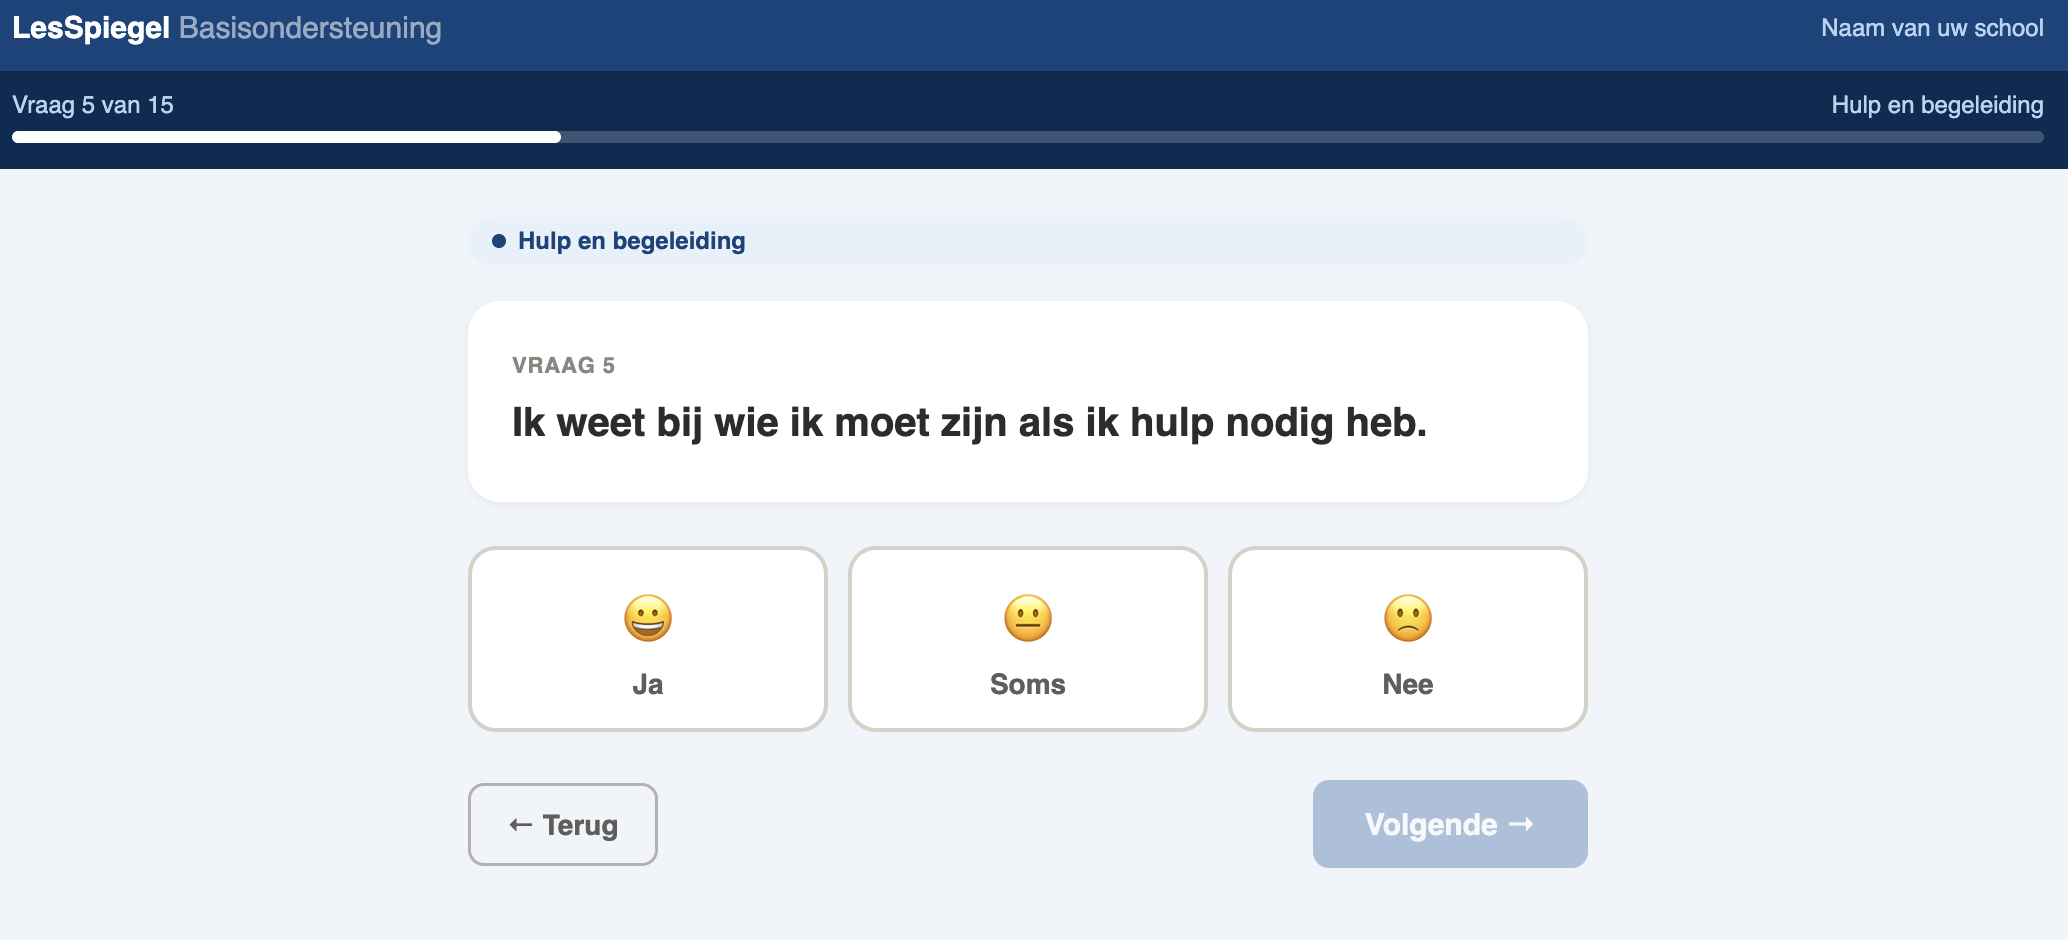Click the LesSpiegel logo
Image resolution: width=2068 pixels, height=940 pixels.
tap(91, 28)
